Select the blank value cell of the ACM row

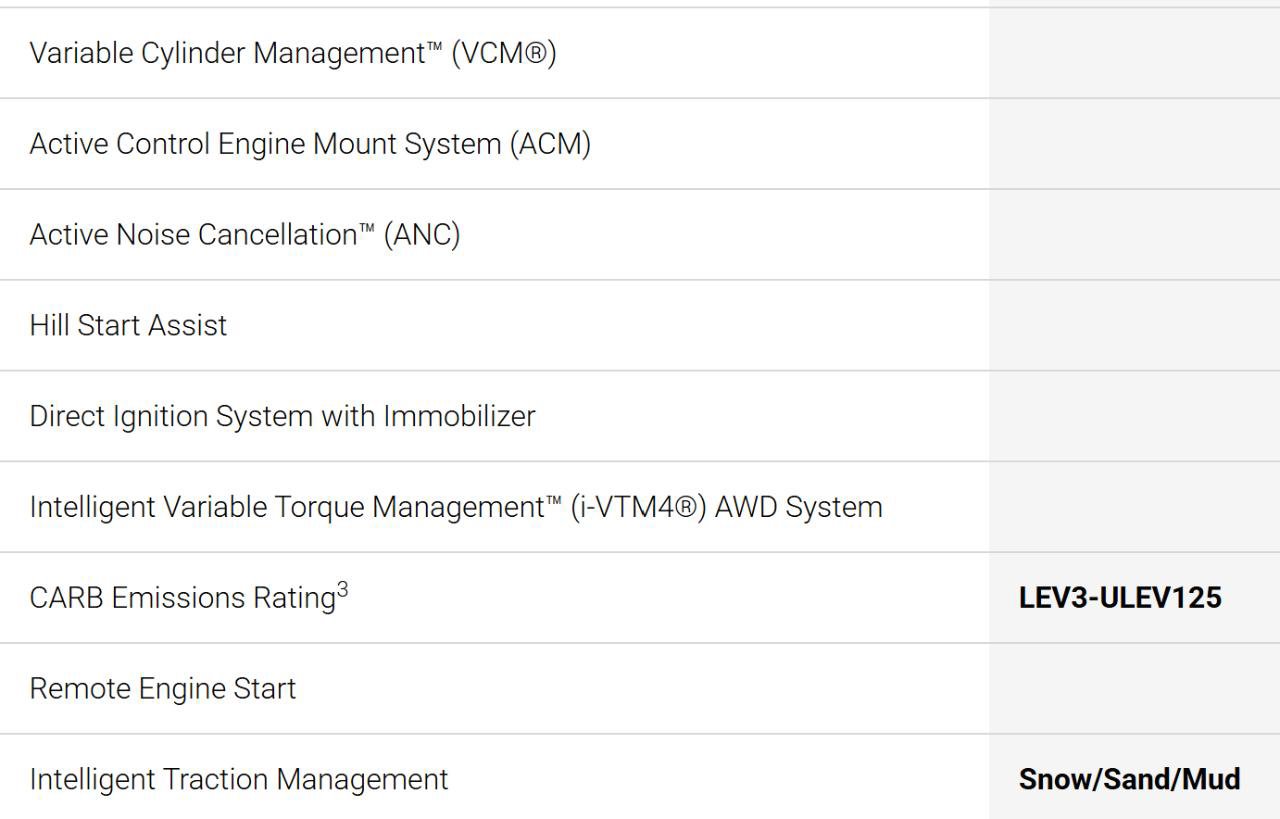pyautogui.click(x=1135, y=144)
